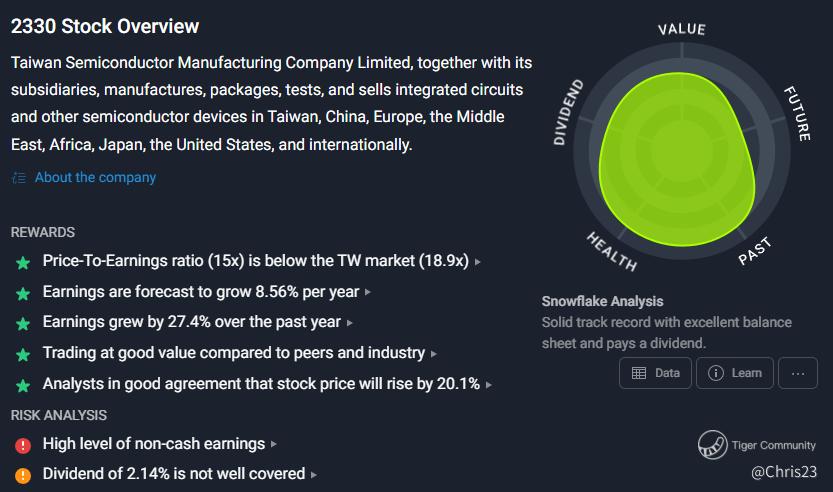833x492 pixels.
Task: Select the VALUE axis label on snowflake
Action: pyautogui.click(x=681, y=27)
